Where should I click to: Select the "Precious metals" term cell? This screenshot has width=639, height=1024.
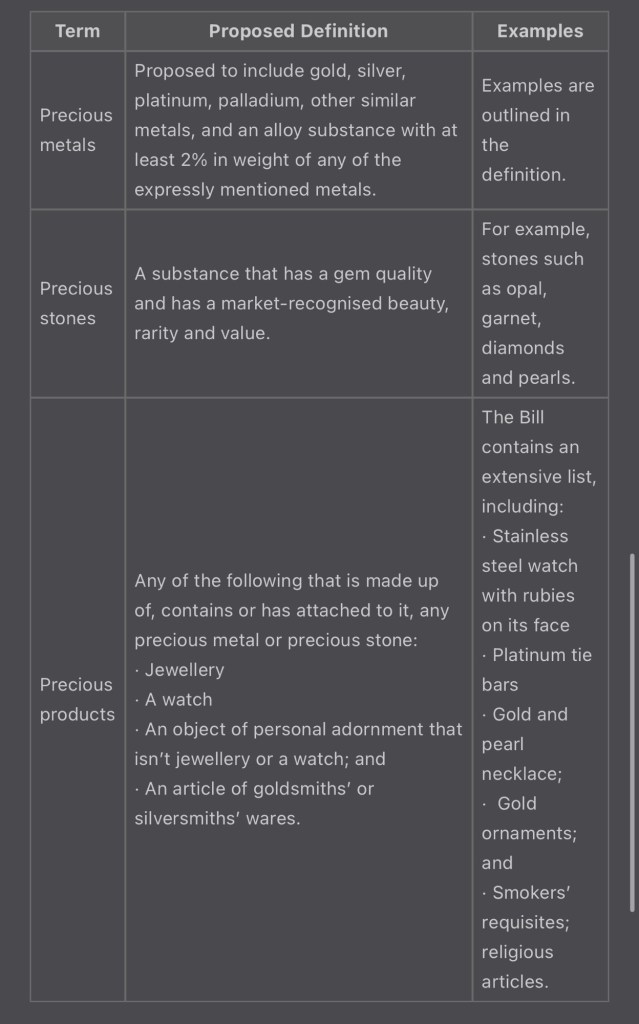click(x=76, y=130)
